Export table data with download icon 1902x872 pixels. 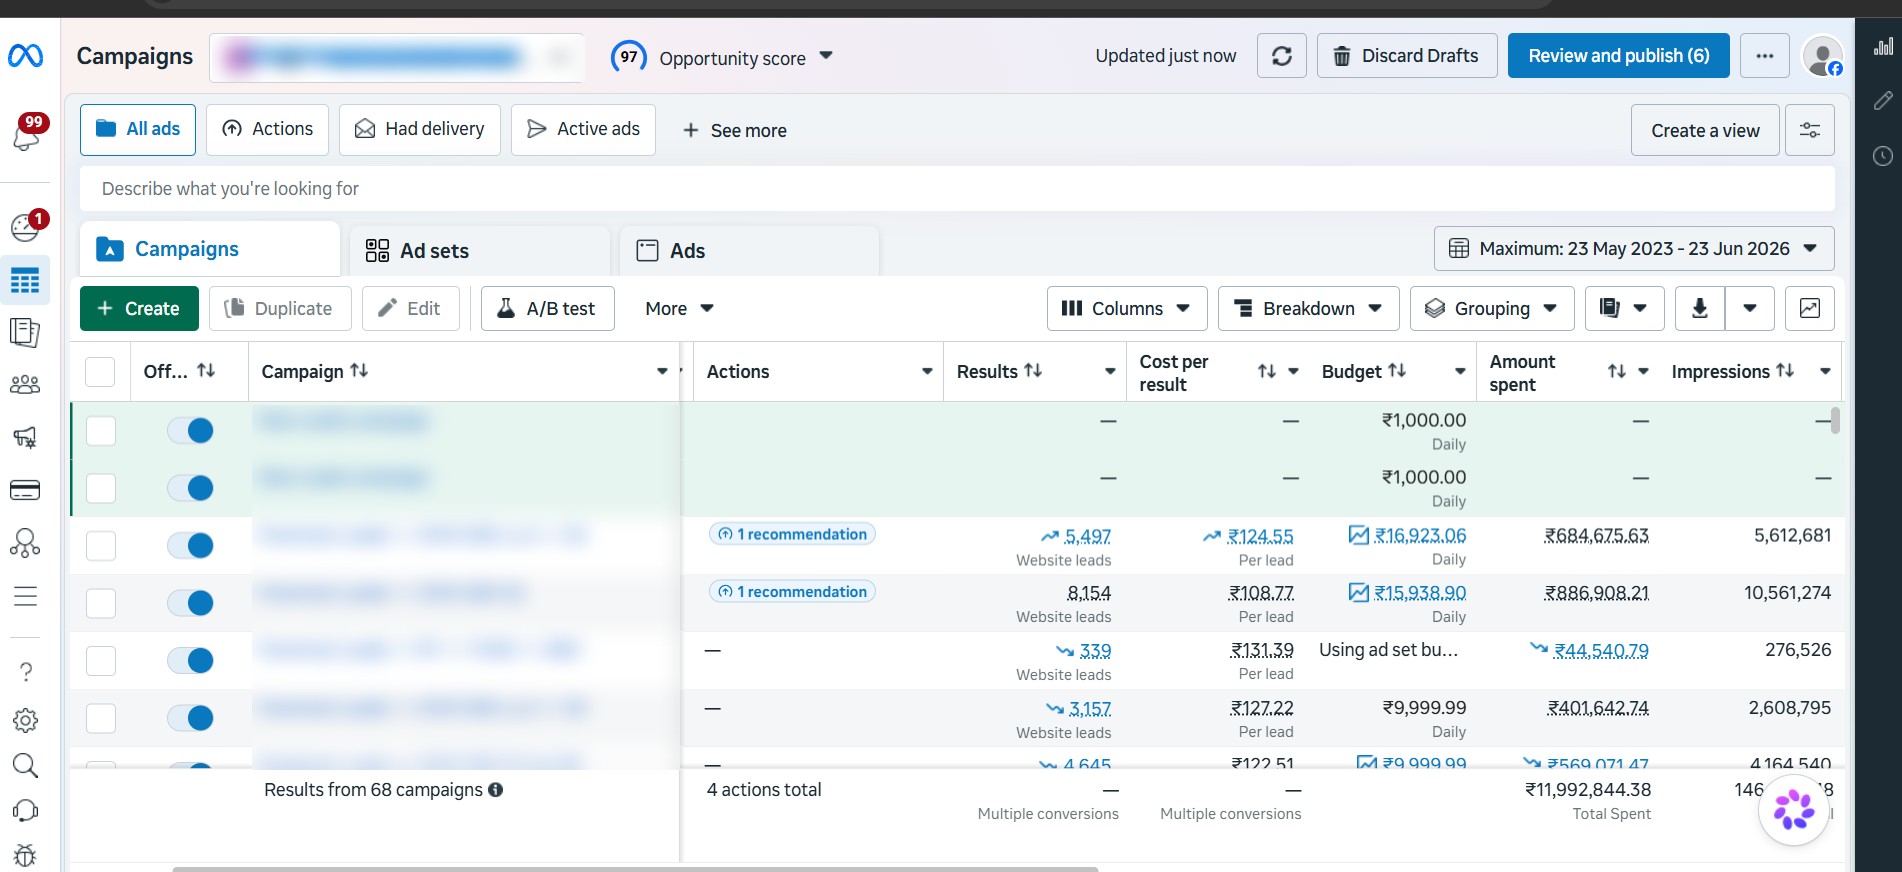pos(1699,308)
